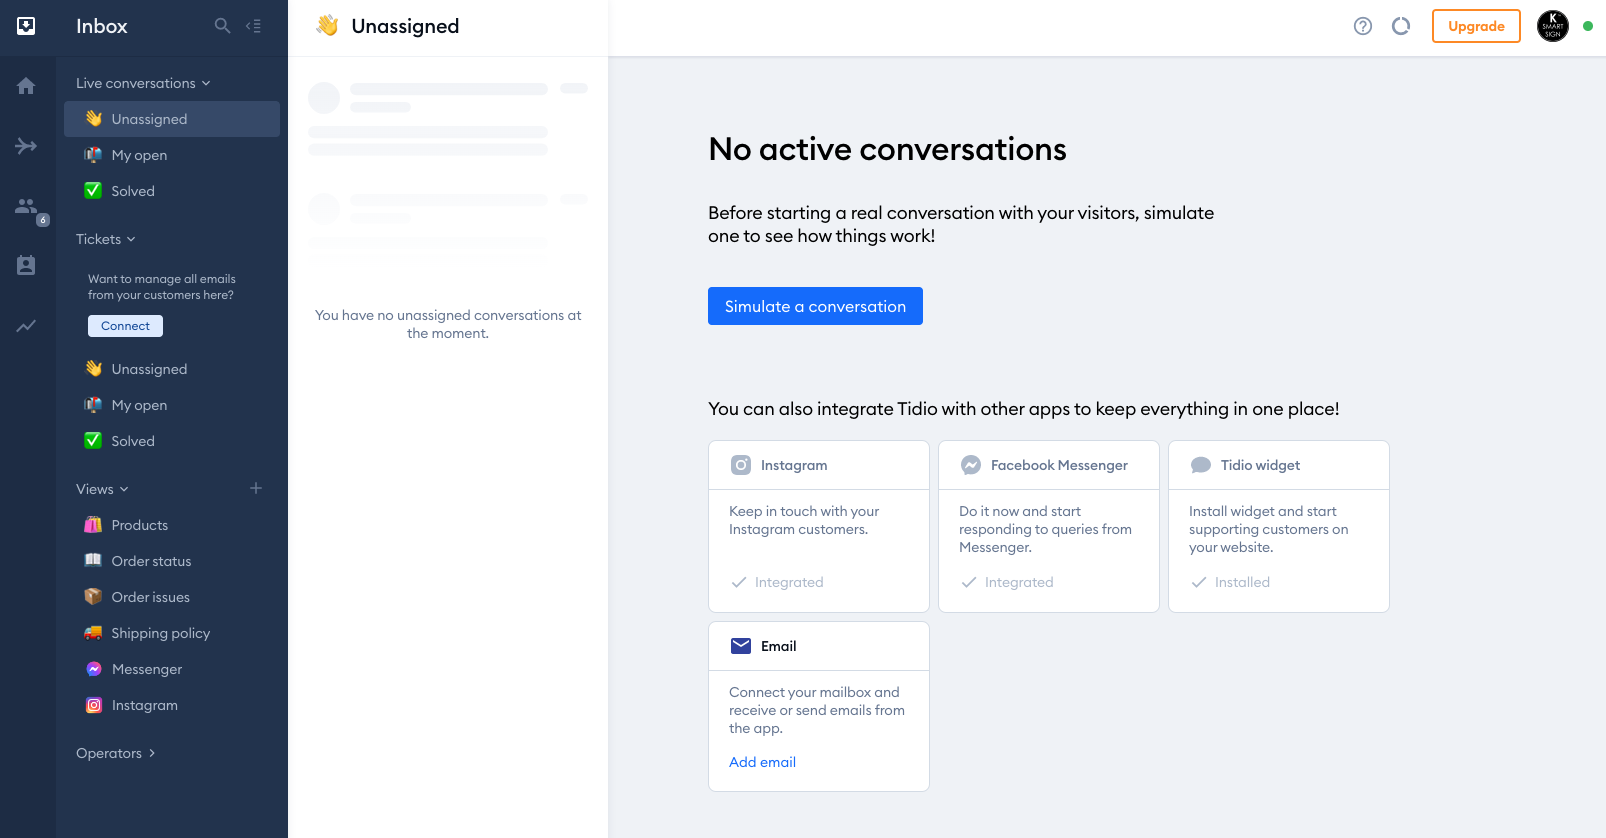Screen dimensions: 1606x838
Task: Click the search magnifier in Inbox header
Action: point(222,26)
